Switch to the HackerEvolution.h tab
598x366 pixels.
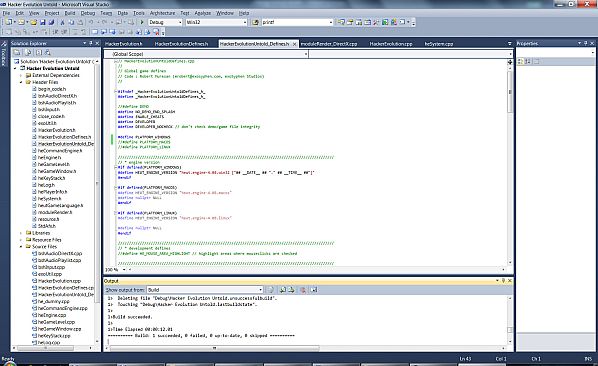124,44
